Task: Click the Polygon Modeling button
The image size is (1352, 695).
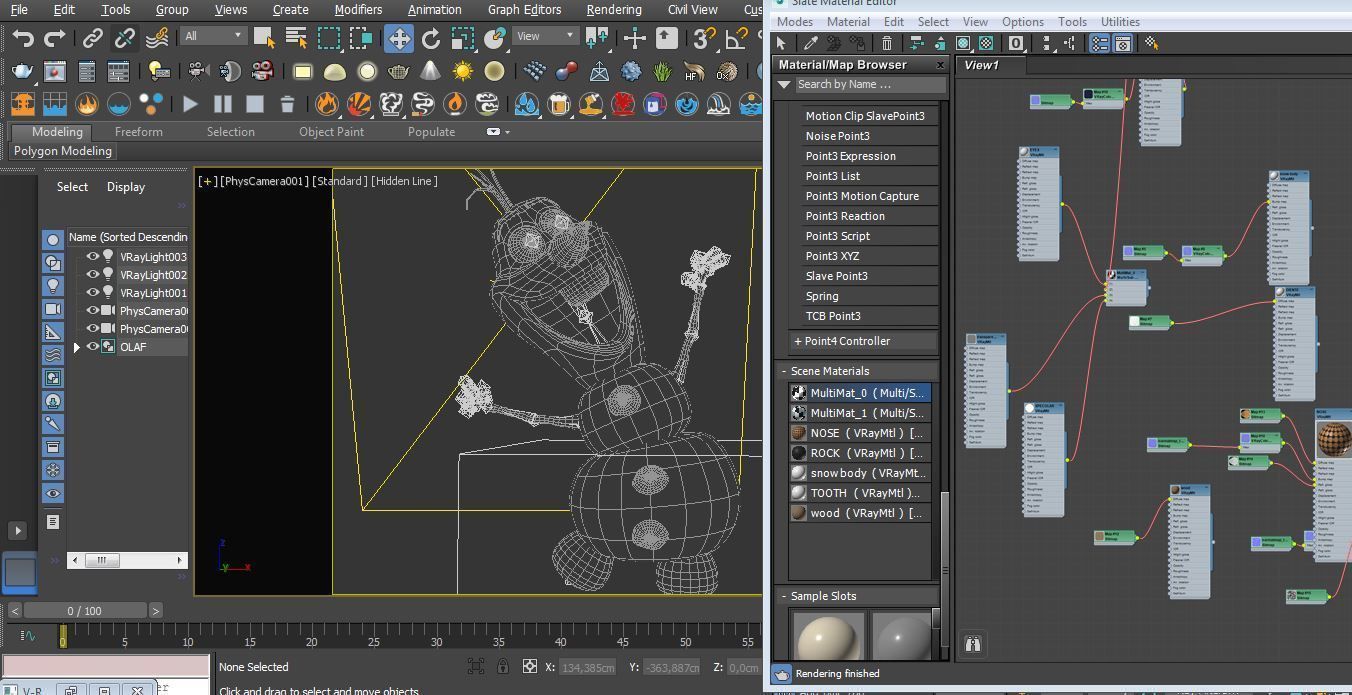Action: [62, 151]
